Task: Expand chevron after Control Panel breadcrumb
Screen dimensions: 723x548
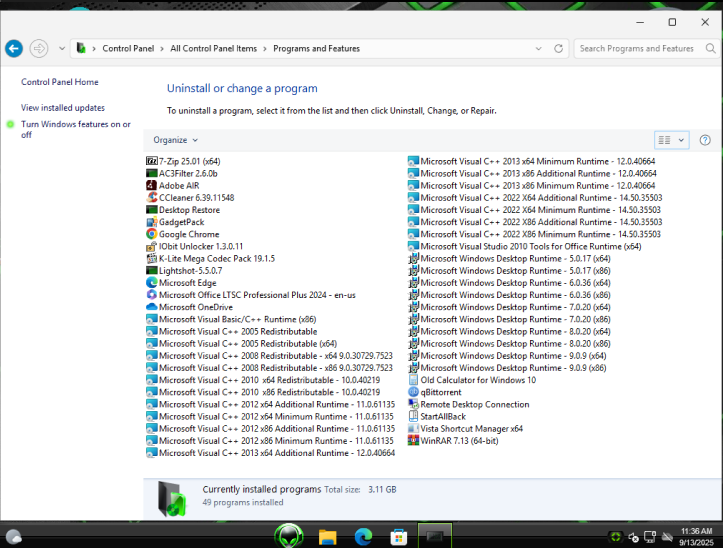Action: tap(162, 49)
